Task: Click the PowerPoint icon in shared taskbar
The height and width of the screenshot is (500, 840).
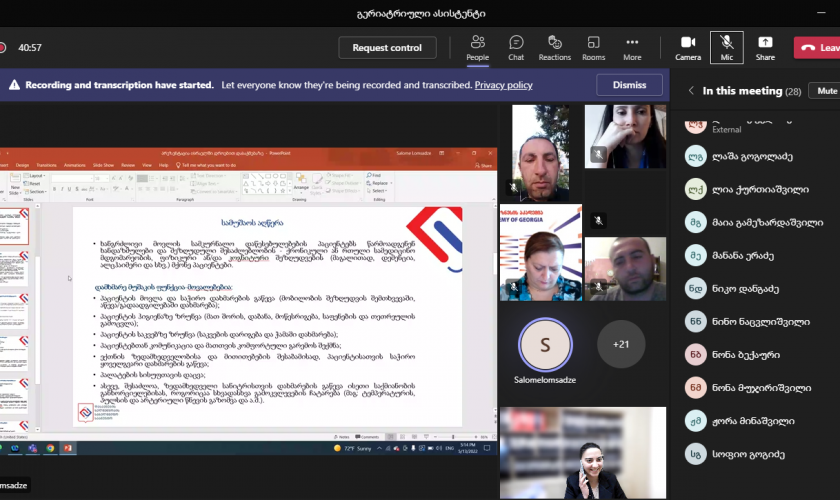Action: 69,449
